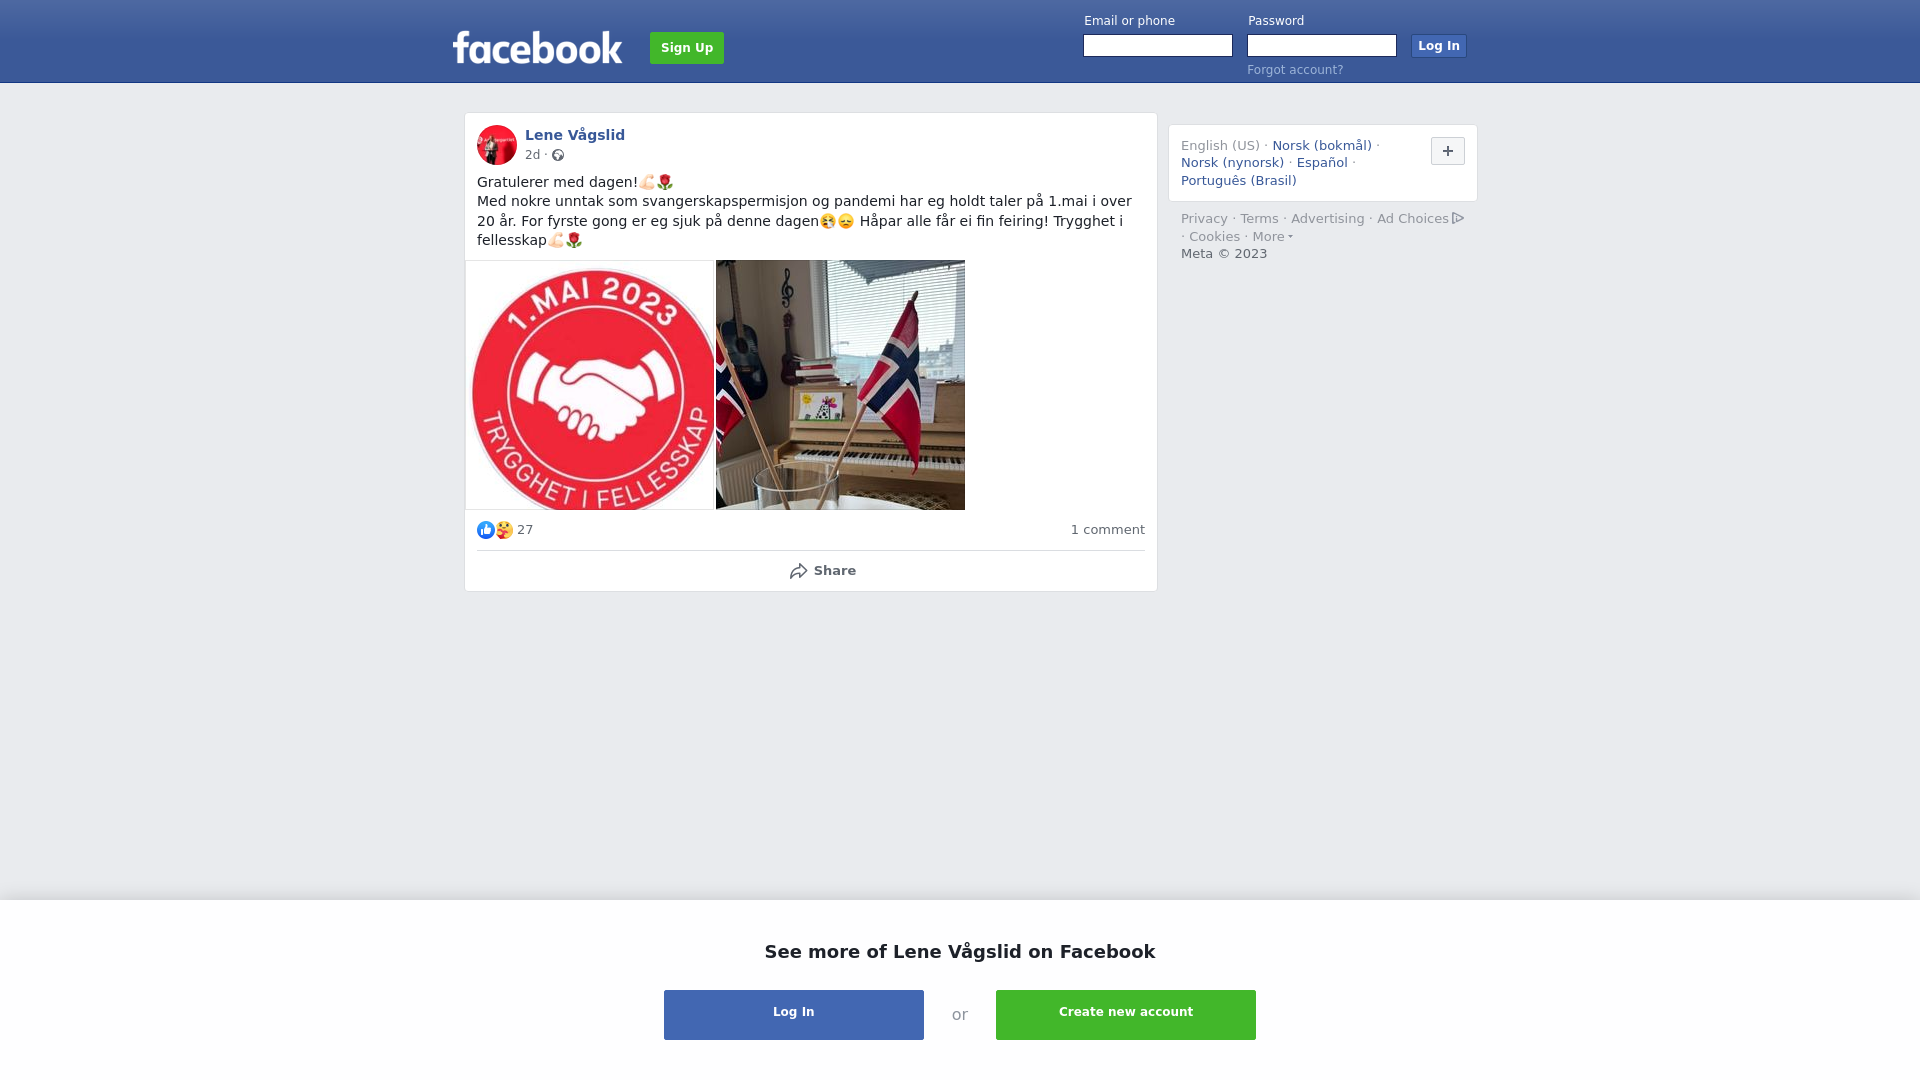Open Lene Vågslid's profile picture
The image size is (1920, 1080).
click(x=497, y=145)
